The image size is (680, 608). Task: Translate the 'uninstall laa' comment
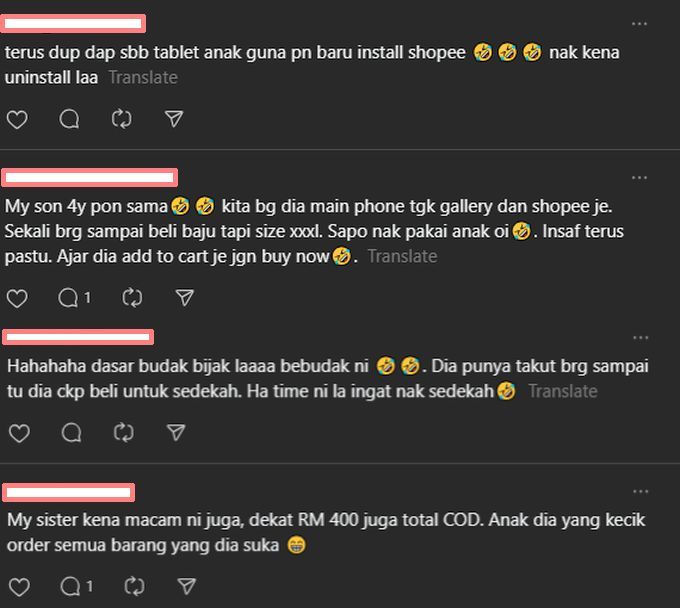coord(143,78)
